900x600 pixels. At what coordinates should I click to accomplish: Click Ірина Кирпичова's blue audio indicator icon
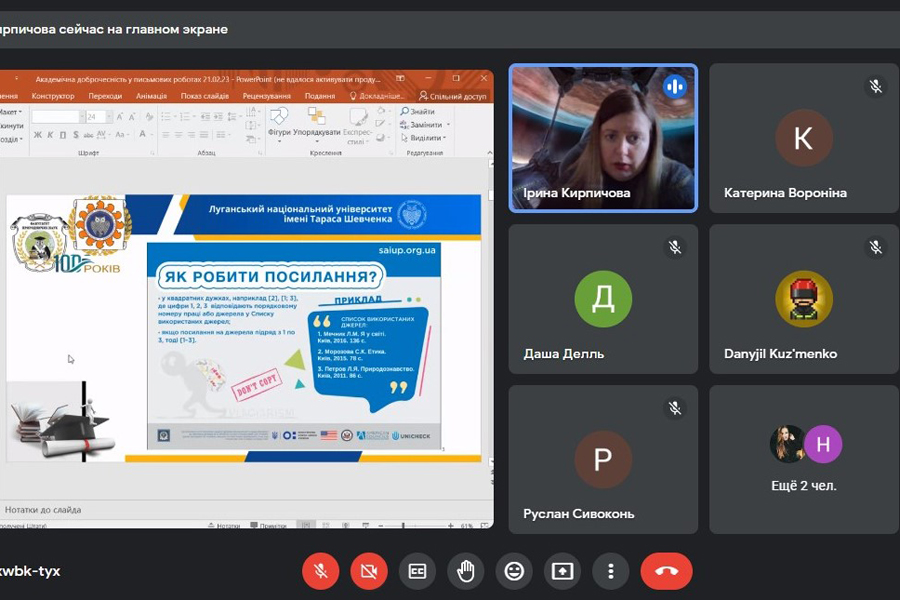click(675, 86)
